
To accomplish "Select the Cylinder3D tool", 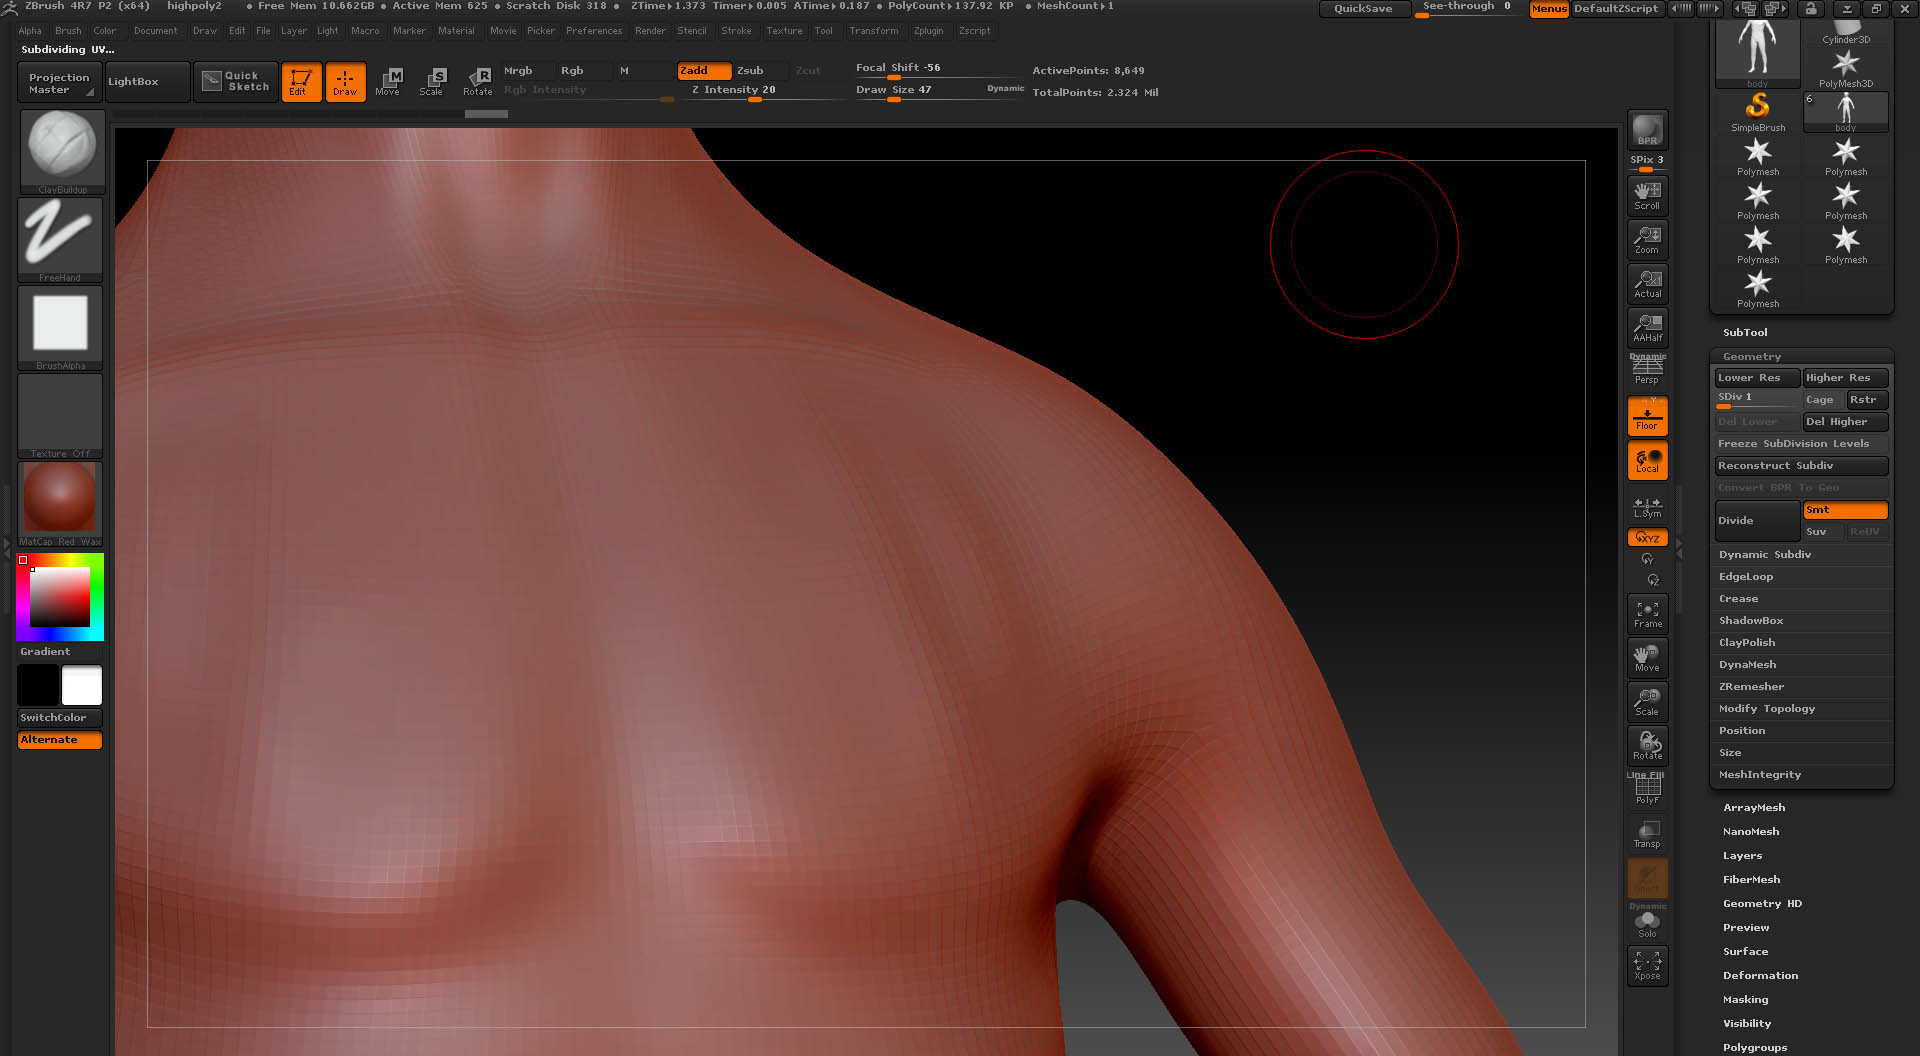I will point(1846,32).
